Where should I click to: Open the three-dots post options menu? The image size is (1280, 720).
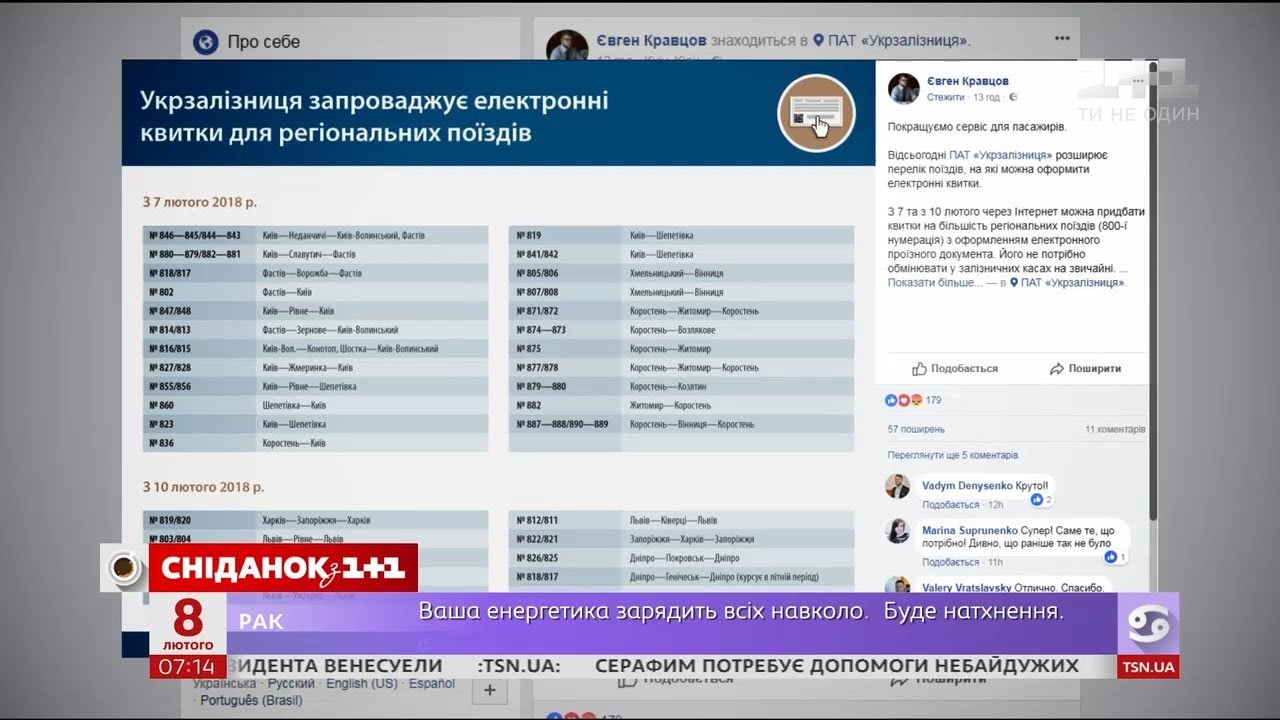tap(1062, 39)
